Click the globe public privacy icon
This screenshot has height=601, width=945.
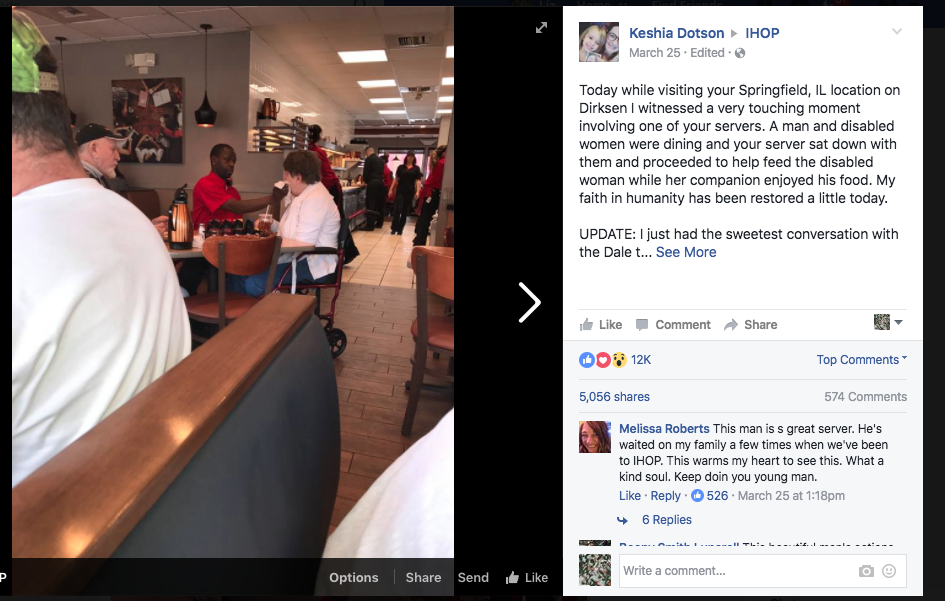pos(740,53)
